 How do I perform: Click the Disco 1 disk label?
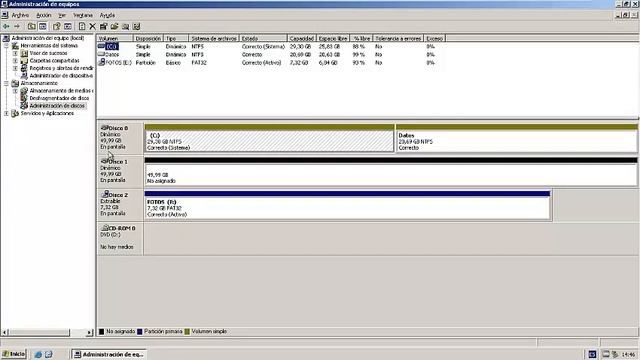pyautogui.click(x=120, y=171)
